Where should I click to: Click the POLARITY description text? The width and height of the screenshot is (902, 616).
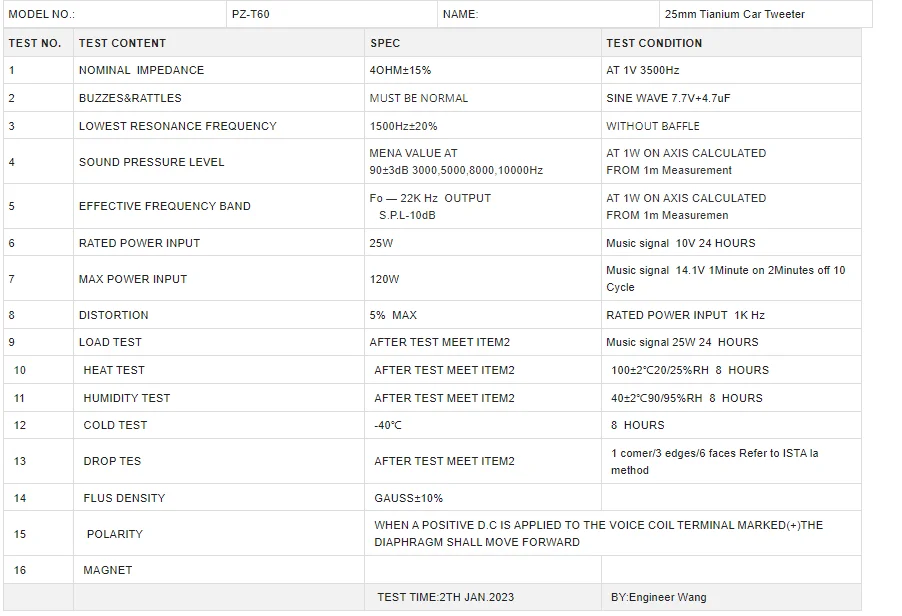(598, 534)
